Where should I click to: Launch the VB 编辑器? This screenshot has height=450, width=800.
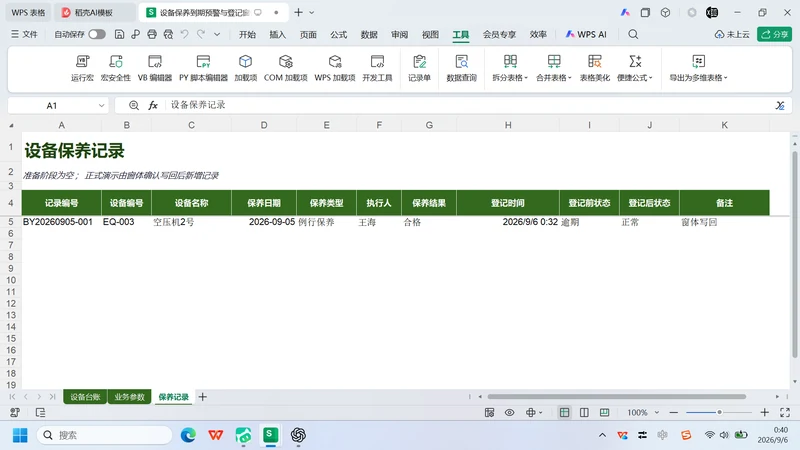pyautogui.click(x=155, y=68)
